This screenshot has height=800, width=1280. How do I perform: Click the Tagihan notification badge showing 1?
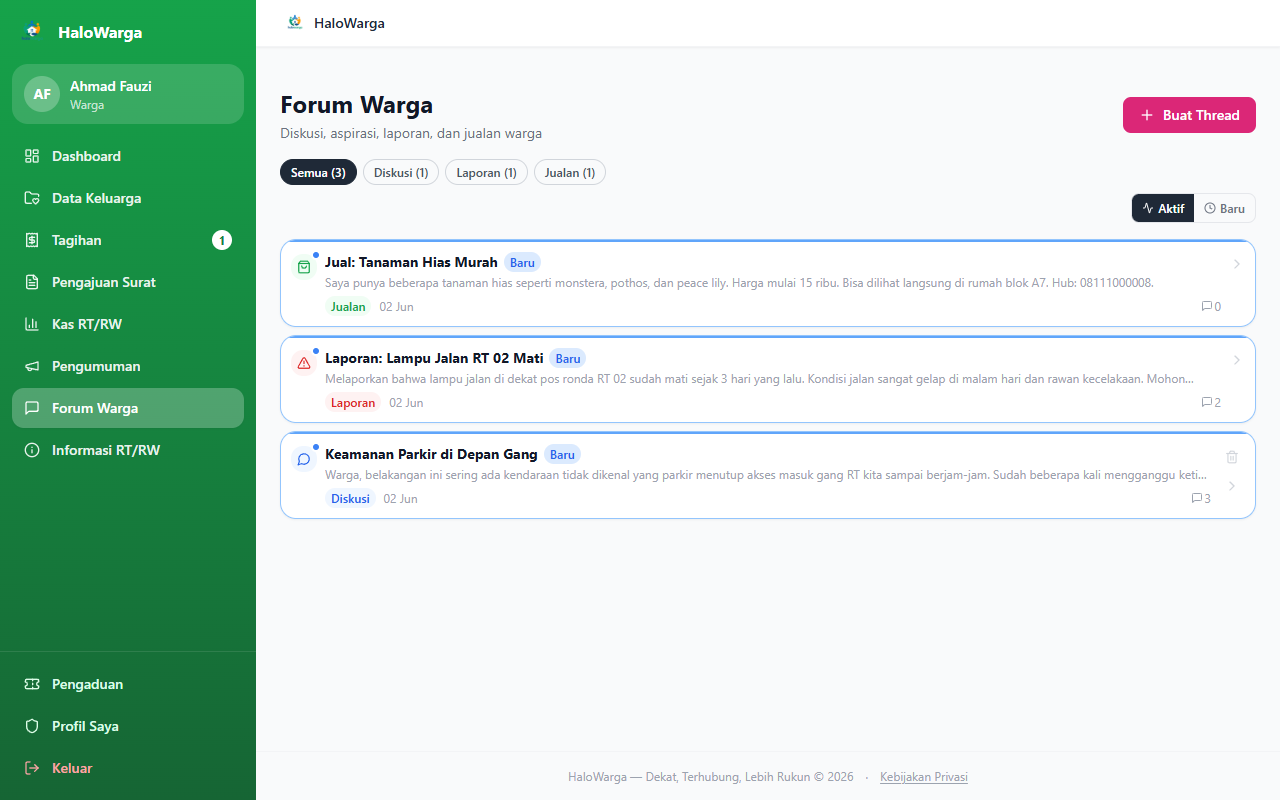[x=222, y=240]
